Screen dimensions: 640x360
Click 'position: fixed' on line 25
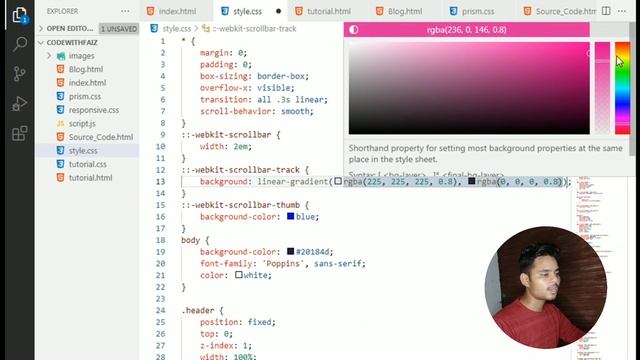238,322
